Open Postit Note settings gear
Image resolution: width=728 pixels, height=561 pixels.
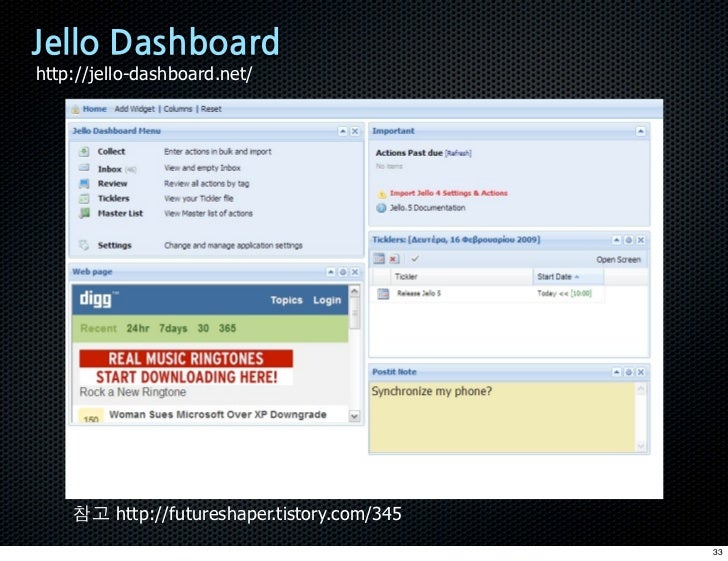coord(629,372)
